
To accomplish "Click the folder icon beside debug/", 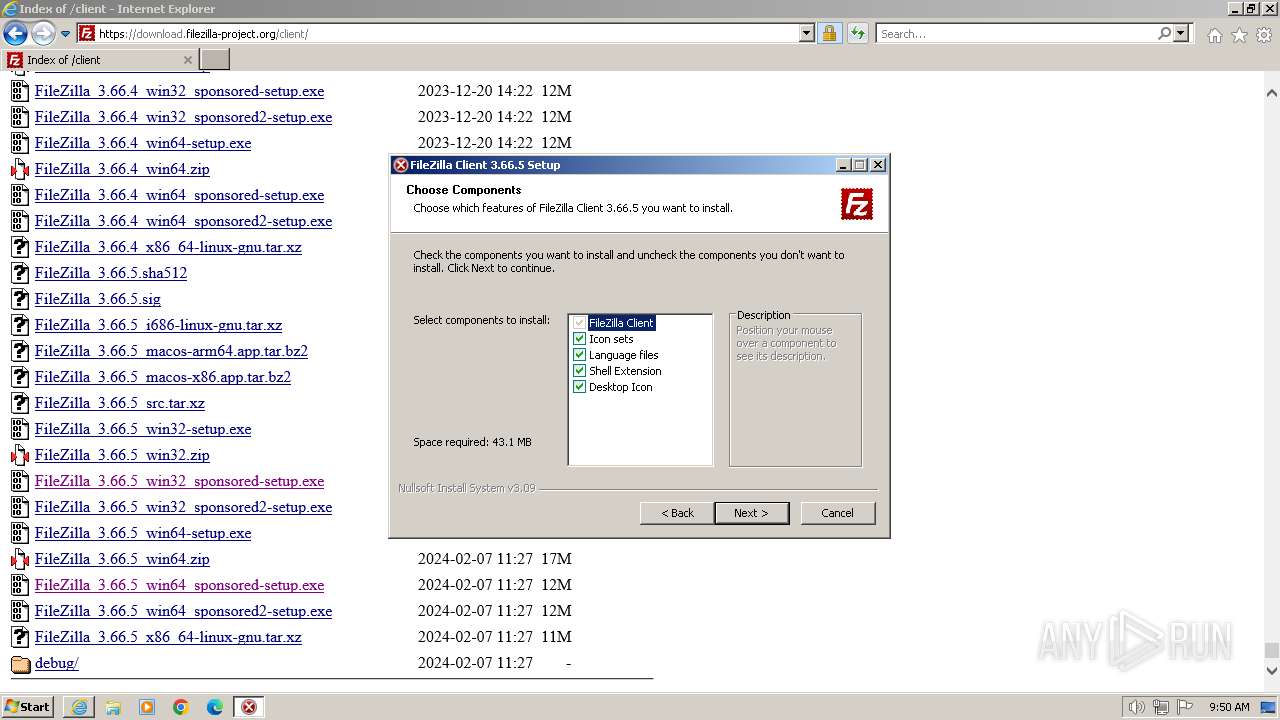I will pyautogui.click(x=20, y=663).
